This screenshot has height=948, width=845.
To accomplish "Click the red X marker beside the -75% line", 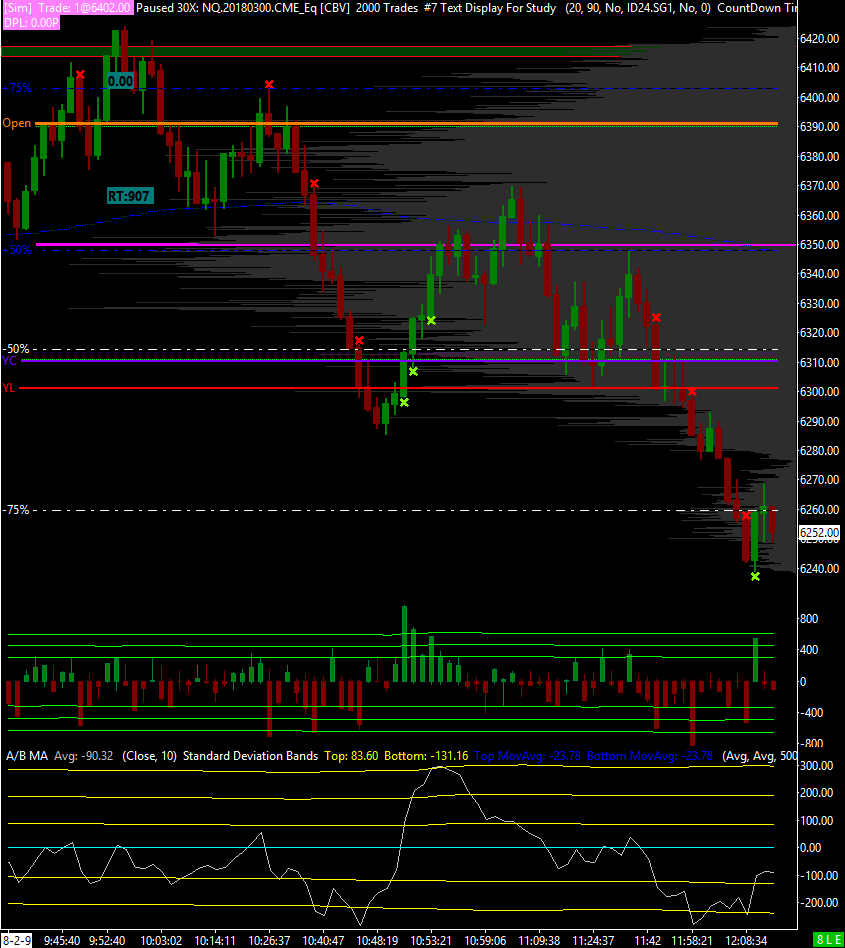I will tap(746, 516).
